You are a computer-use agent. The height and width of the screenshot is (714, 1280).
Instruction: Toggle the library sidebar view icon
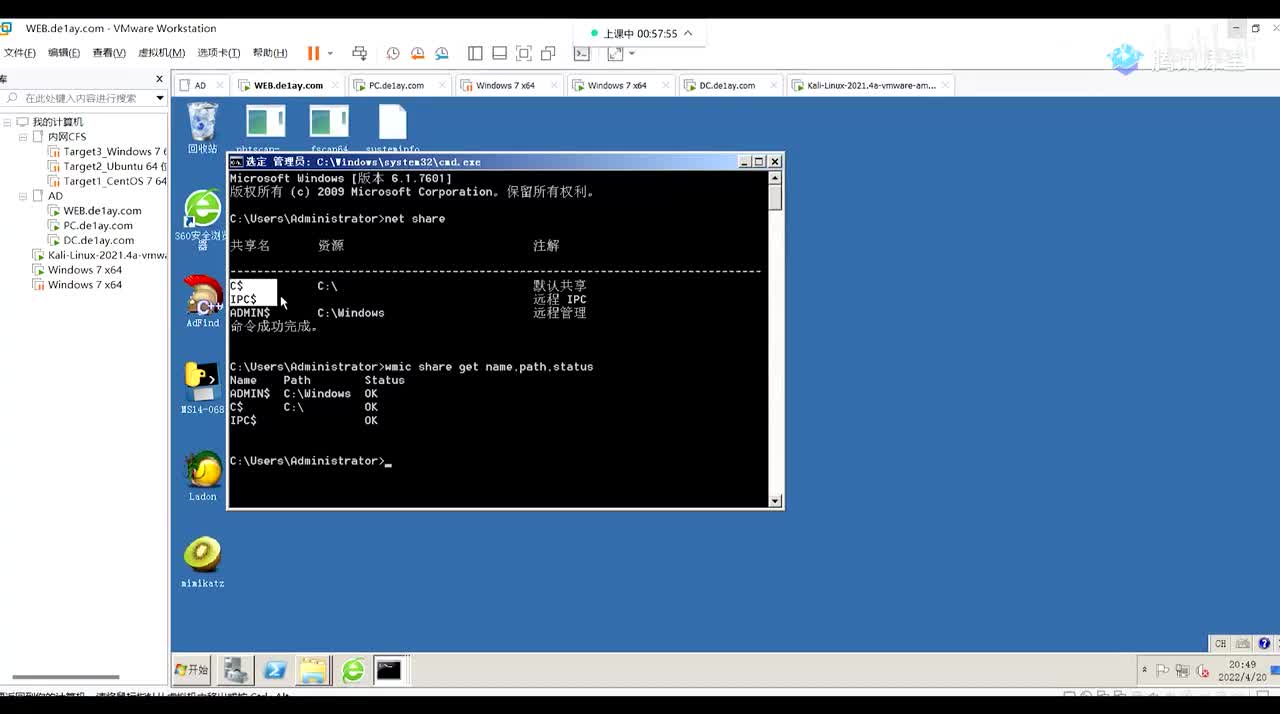tap(475, 53)
